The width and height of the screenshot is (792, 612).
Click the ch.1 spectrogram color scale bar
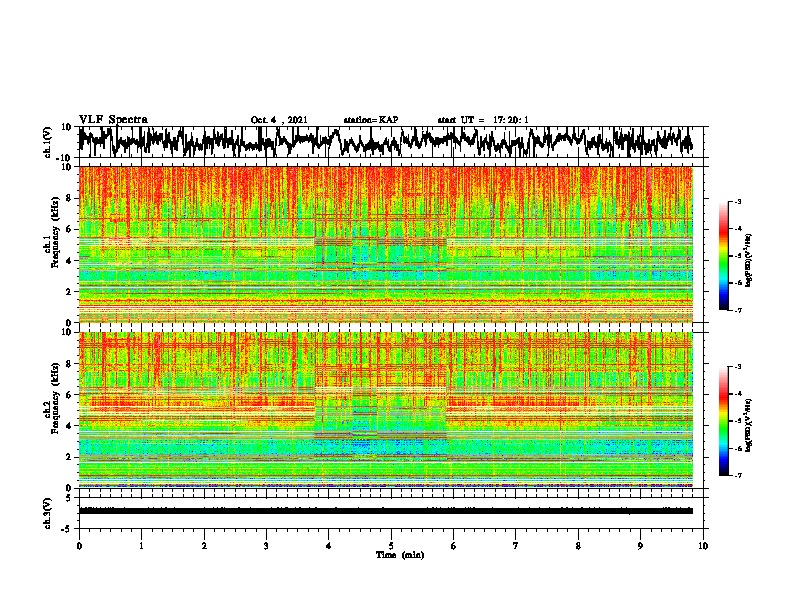pos(723,256)
